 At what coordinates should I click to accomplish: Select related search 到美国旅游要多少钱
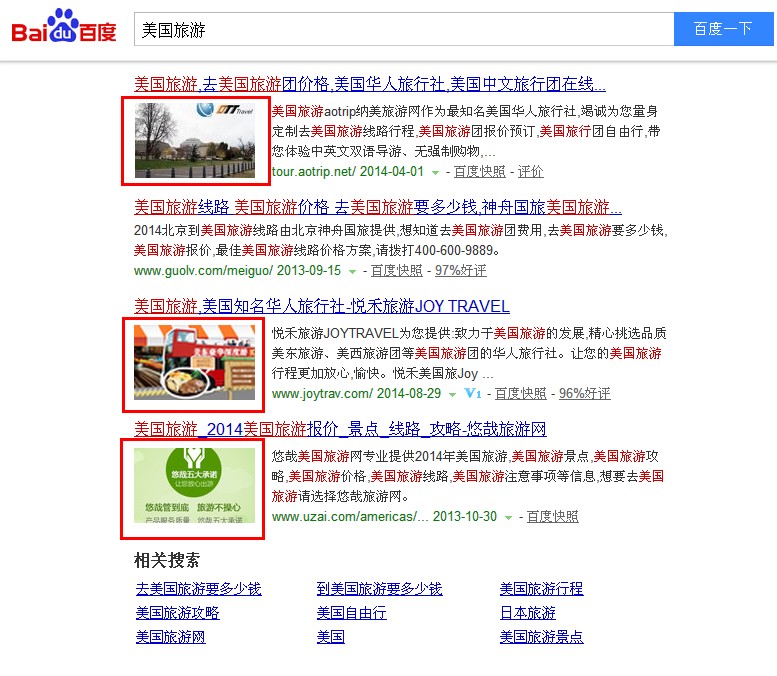pos(380,589)
